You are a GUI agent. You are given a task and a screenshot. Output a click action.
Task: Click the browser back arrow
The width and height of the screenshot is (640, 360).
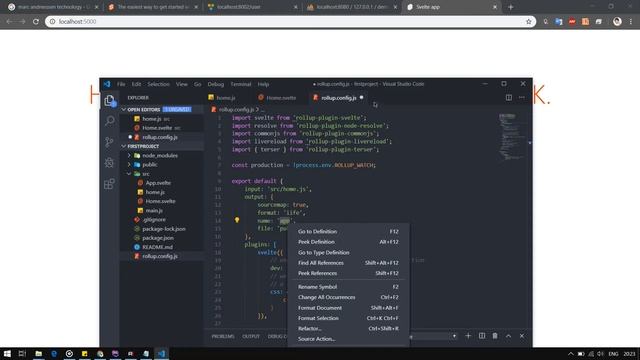pyautogui.click(x=9, y=22)
